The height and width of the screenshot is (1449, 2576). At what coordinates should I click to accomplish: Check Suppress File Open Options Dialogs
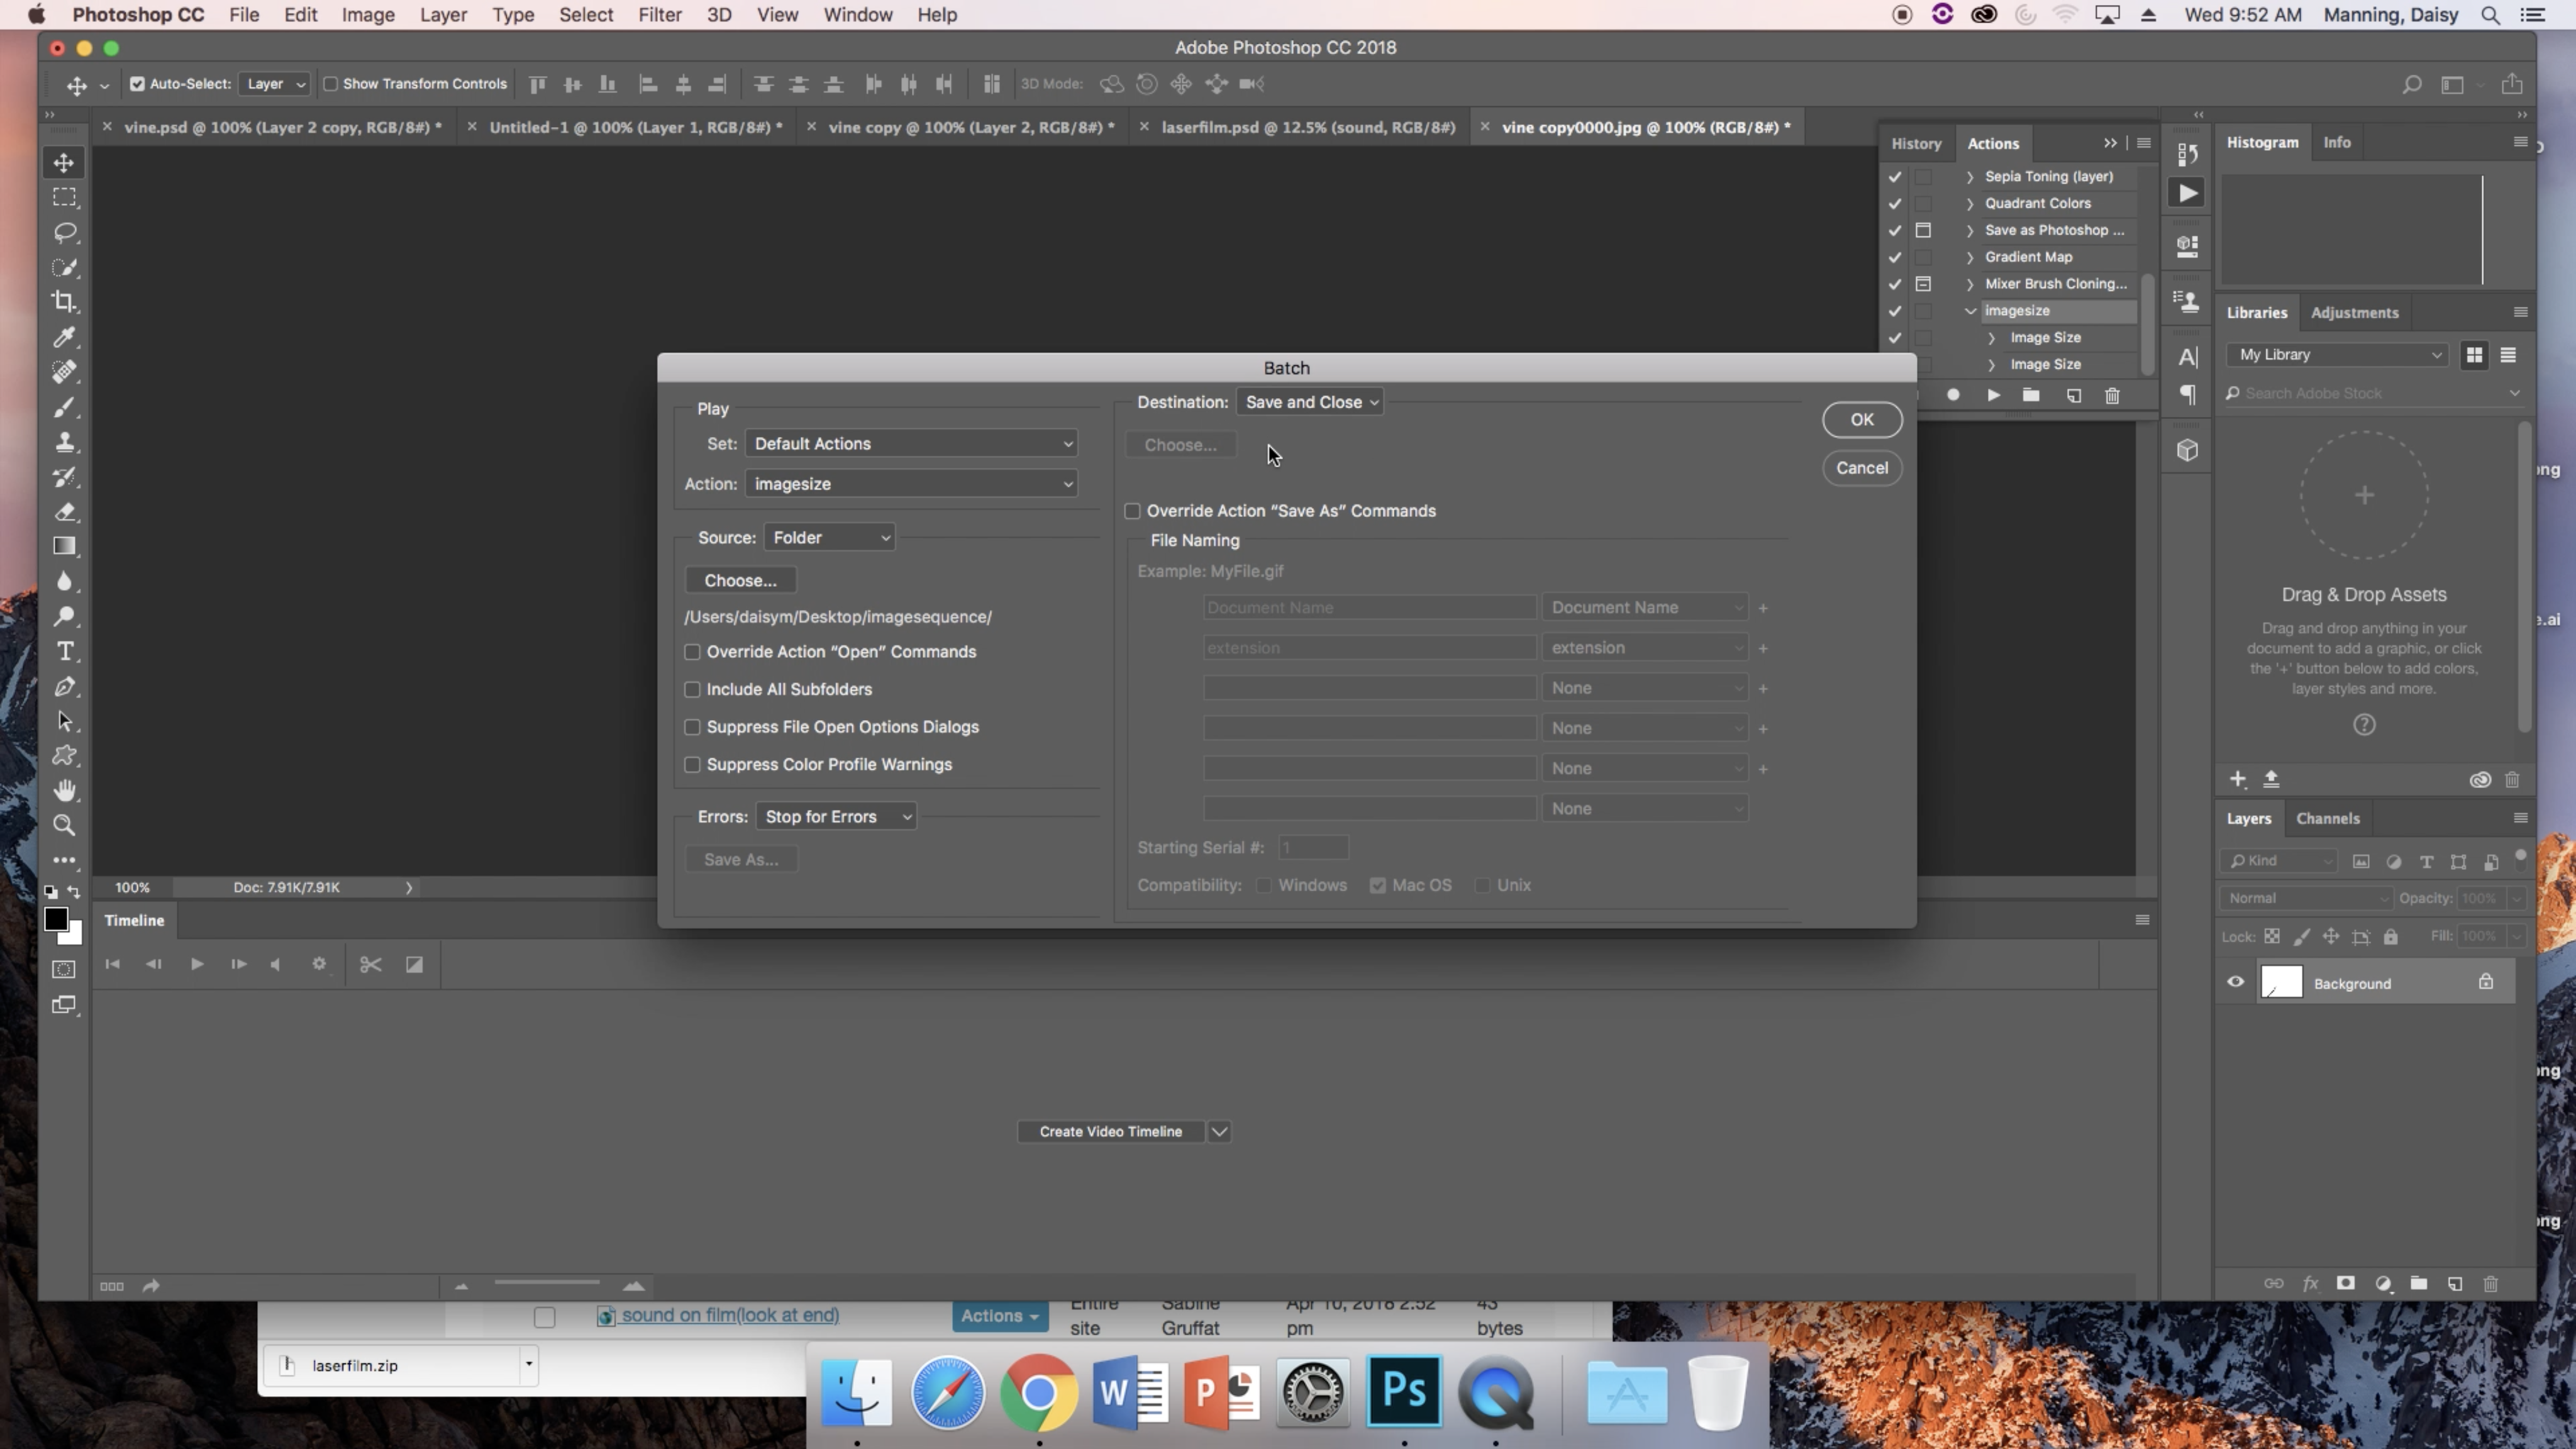pyautogui.click(x=692, y=727)
